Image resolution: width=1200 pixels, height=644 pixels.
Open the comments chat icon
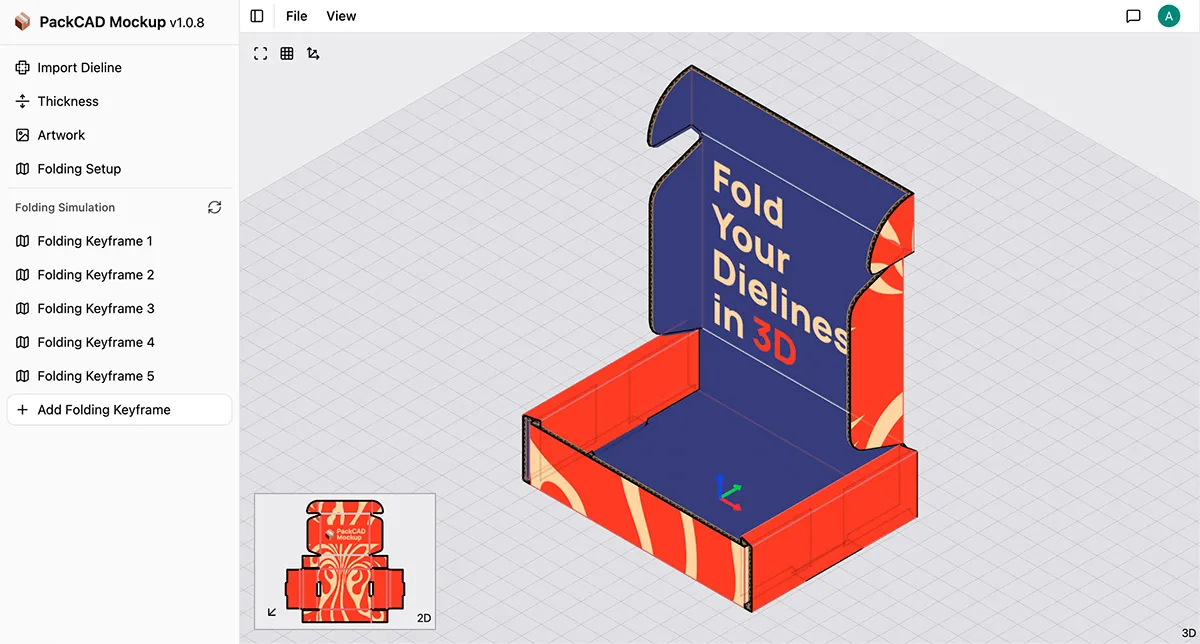[1133, 16]
